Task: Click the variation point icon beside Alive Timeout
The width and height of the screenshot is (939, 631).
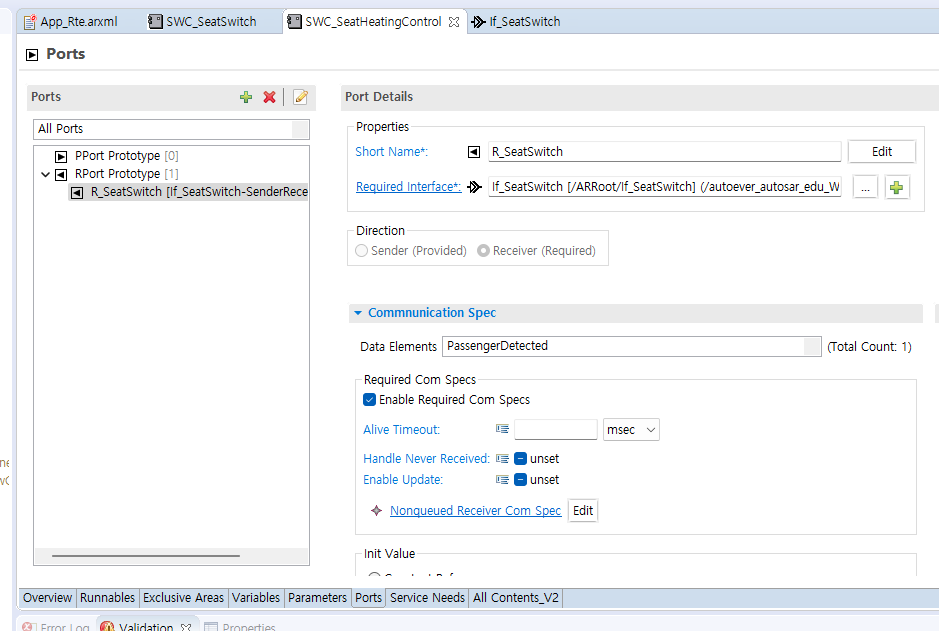Action: [500, 429]
